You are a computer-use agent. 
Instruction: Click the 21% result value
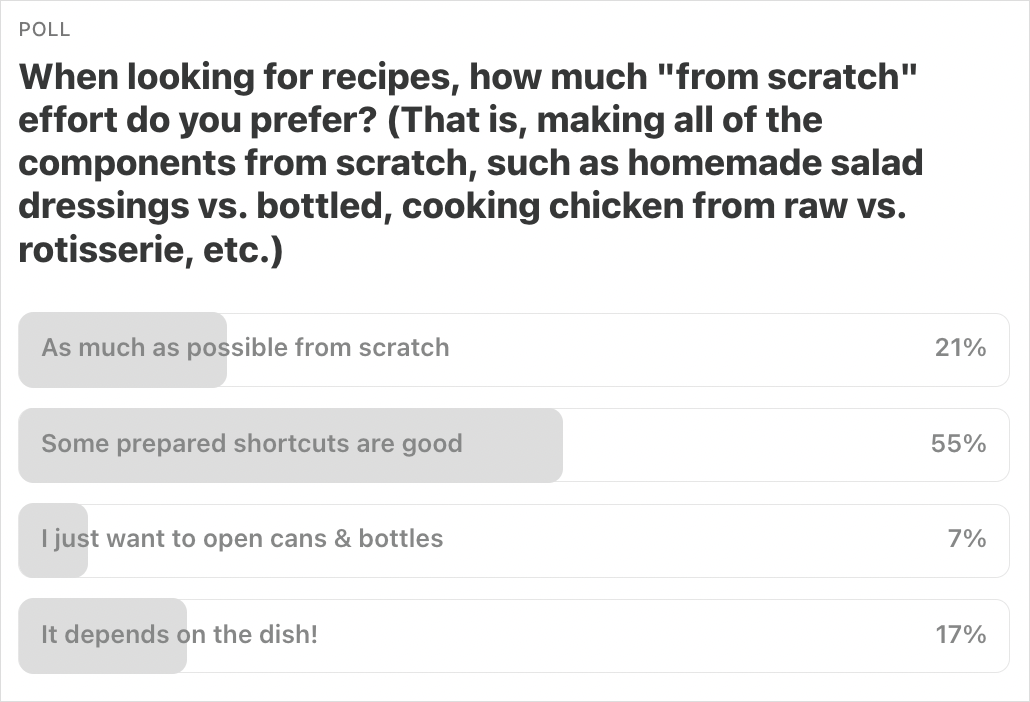[960, 347]
